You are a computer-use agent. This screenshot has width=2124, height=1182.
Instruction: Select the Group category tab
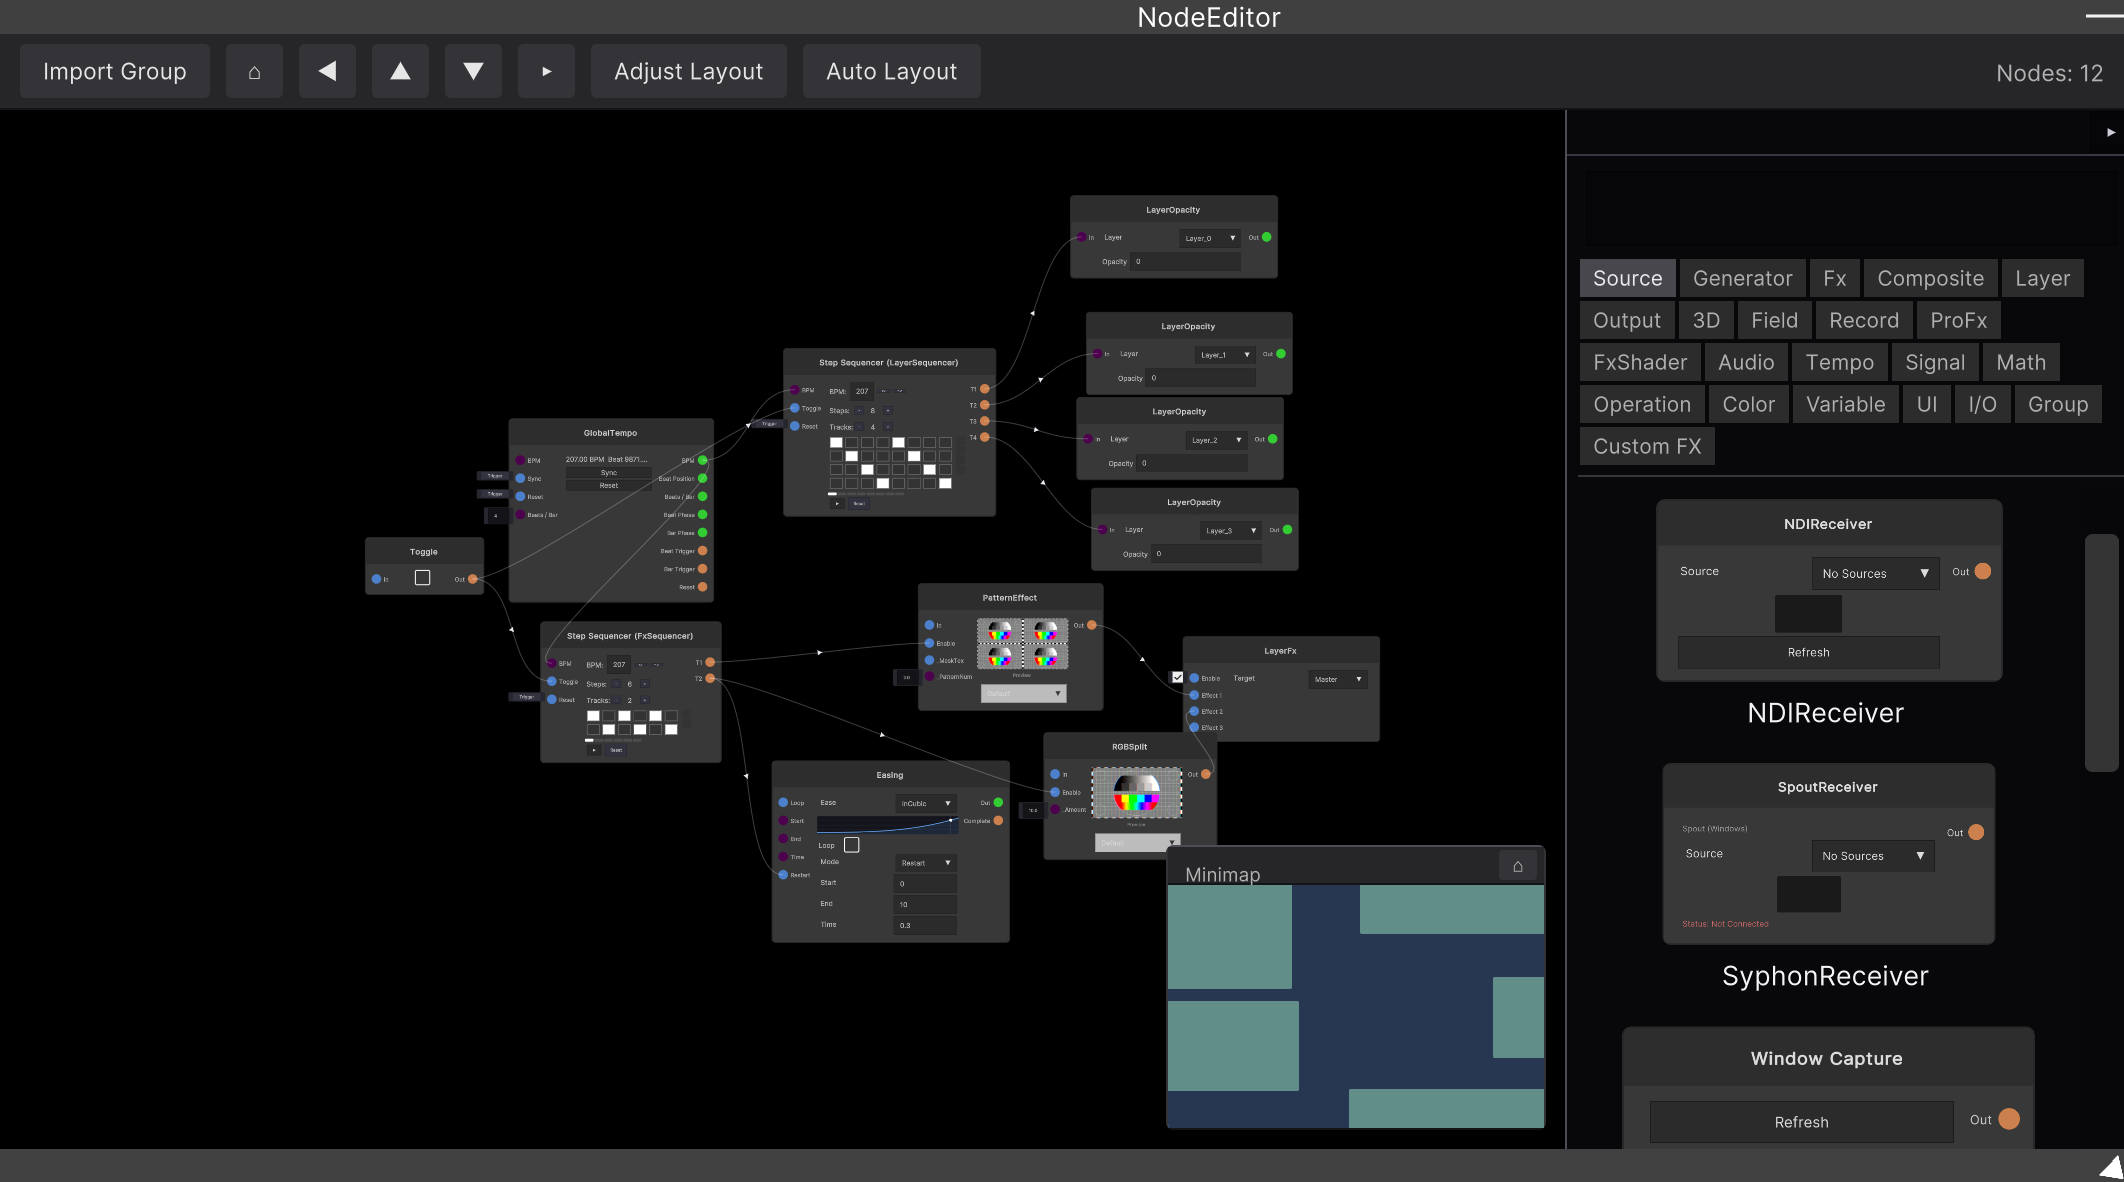click(2058, 404)
